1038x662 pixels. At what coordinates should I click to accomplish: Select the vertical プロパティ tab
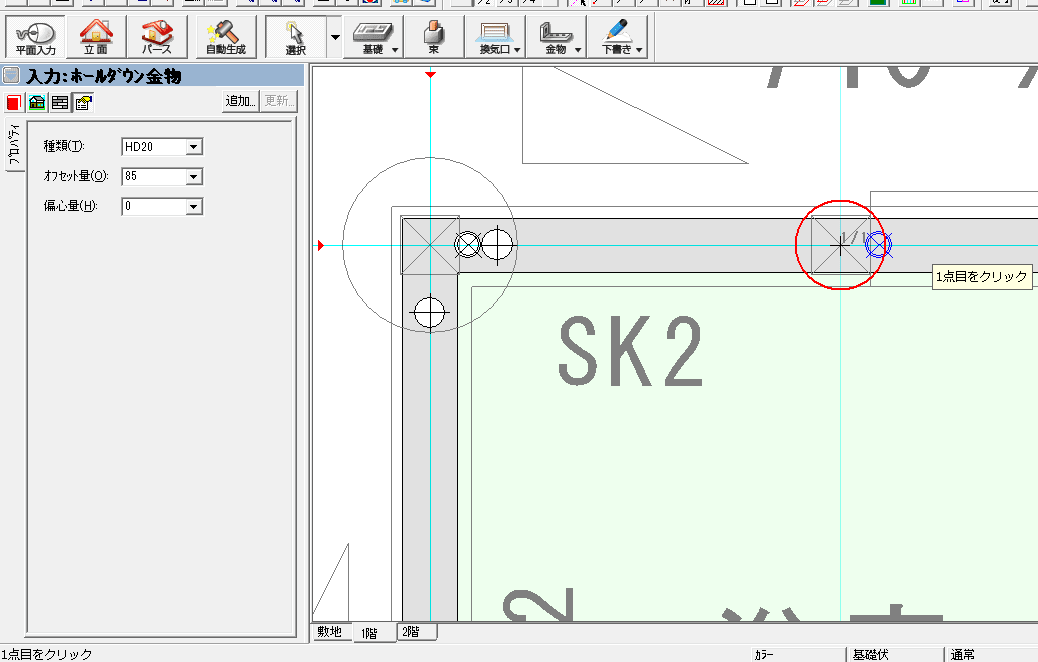pyautogui.click(x=15, y=145)
